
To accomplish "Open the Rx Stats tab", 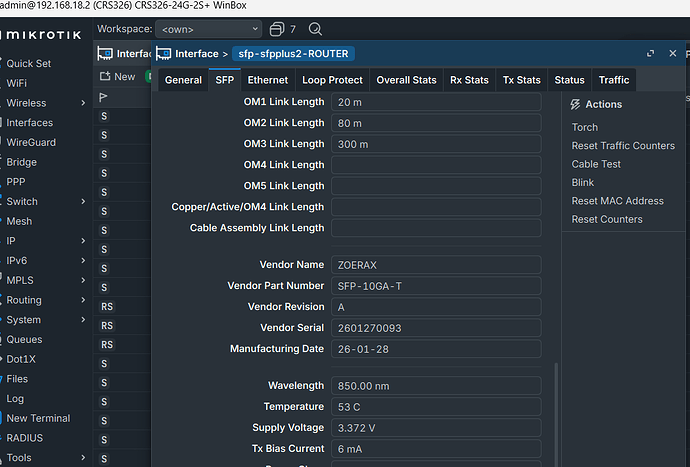I will tap(469, 80).
